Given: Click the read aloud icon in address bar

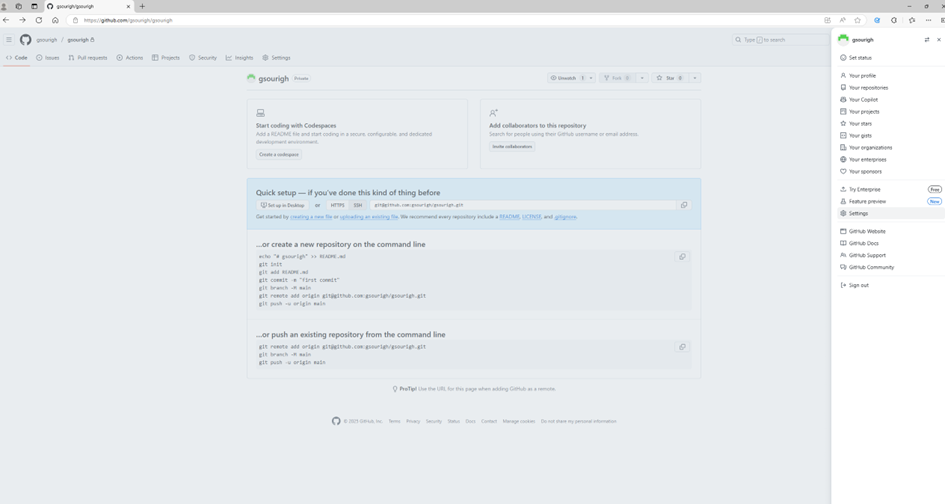Looking at the screenshot, I should pos(843,20).
